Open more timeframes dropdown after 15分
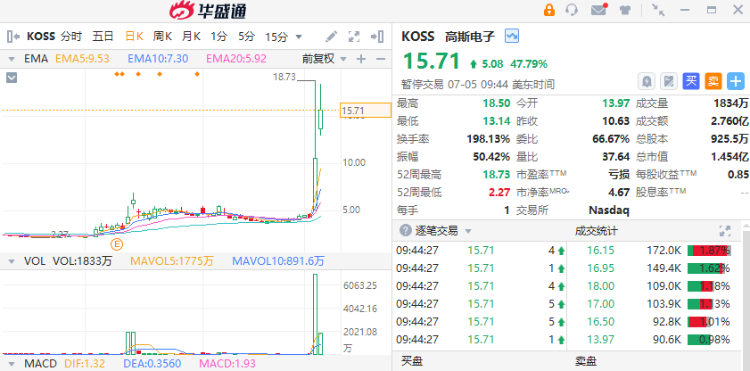 click(x=298, y=37)
